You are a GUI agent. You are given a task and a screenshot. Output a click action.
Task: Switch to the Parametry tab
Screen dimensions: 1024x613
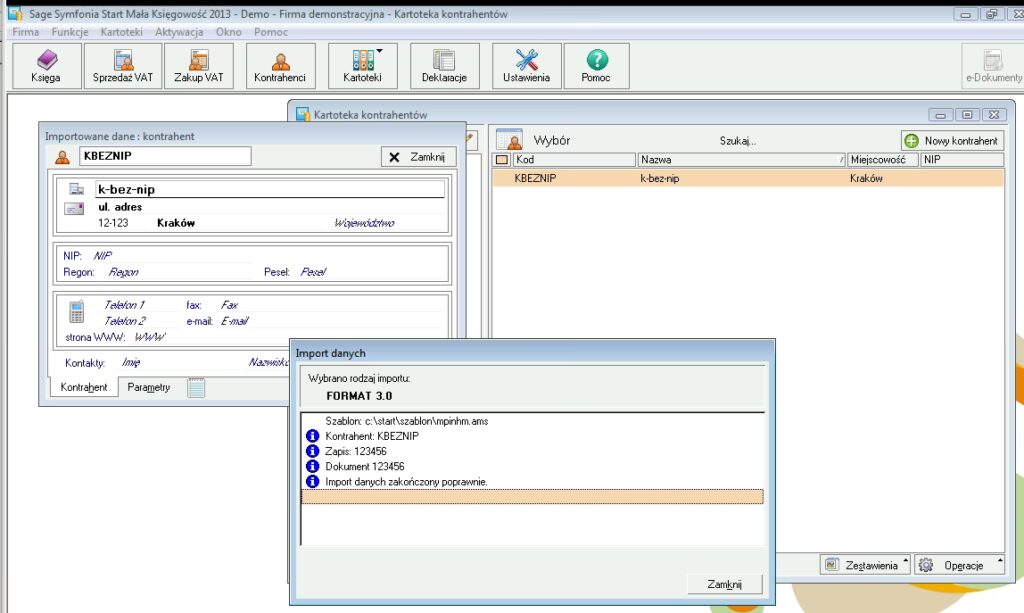tap(149, 388)
